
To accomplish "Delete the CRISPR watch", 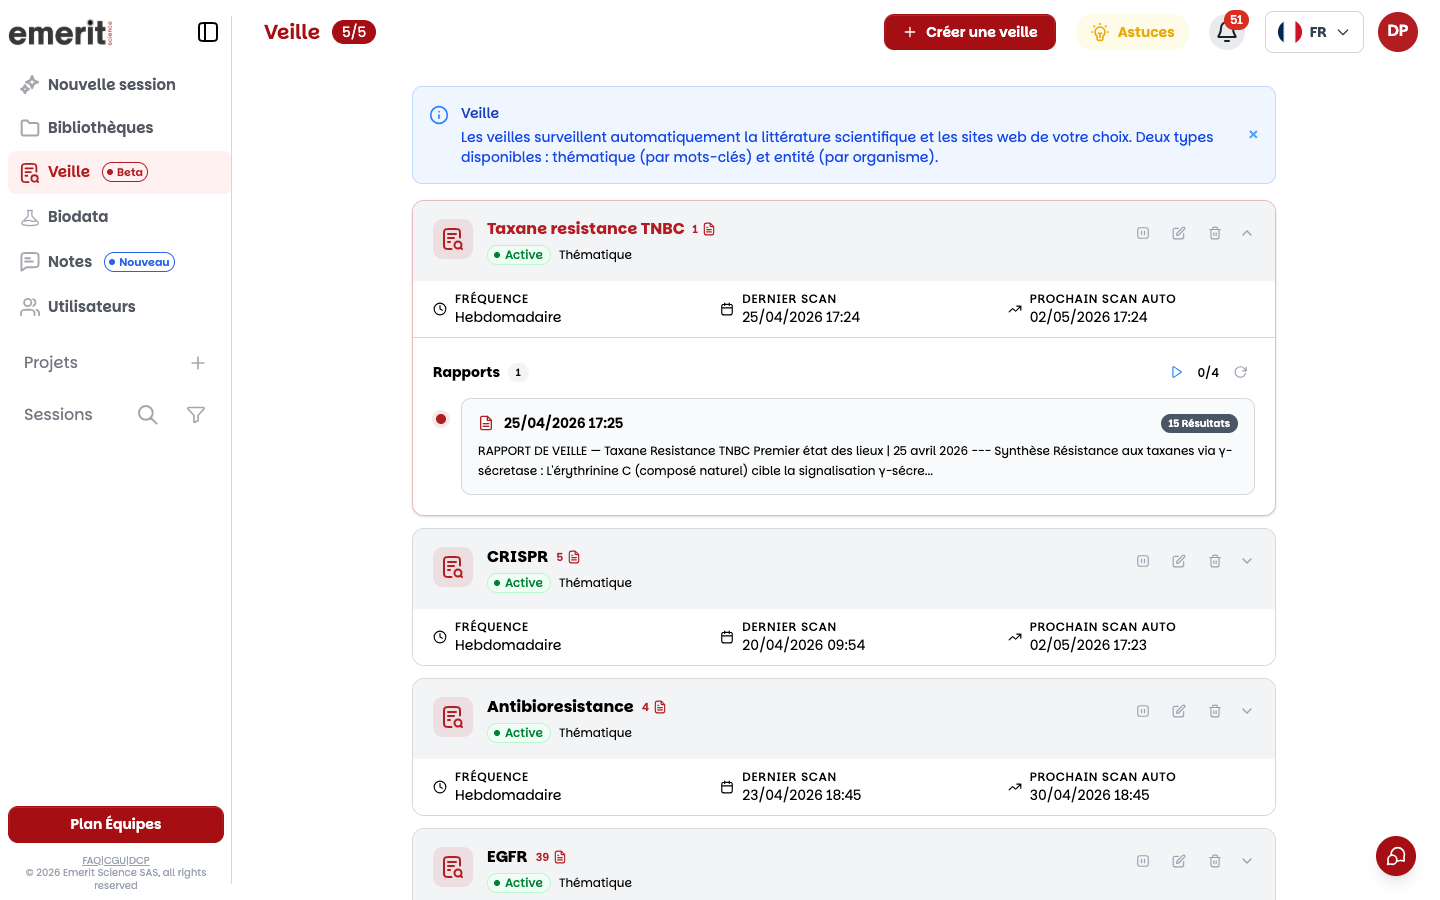I will click(1215, 561).
